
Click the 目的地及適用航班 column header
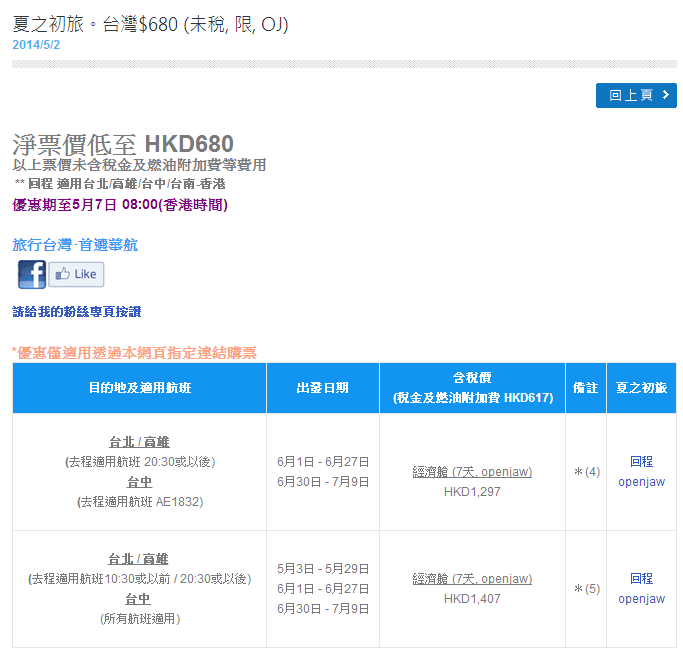[x=139, y=388]
